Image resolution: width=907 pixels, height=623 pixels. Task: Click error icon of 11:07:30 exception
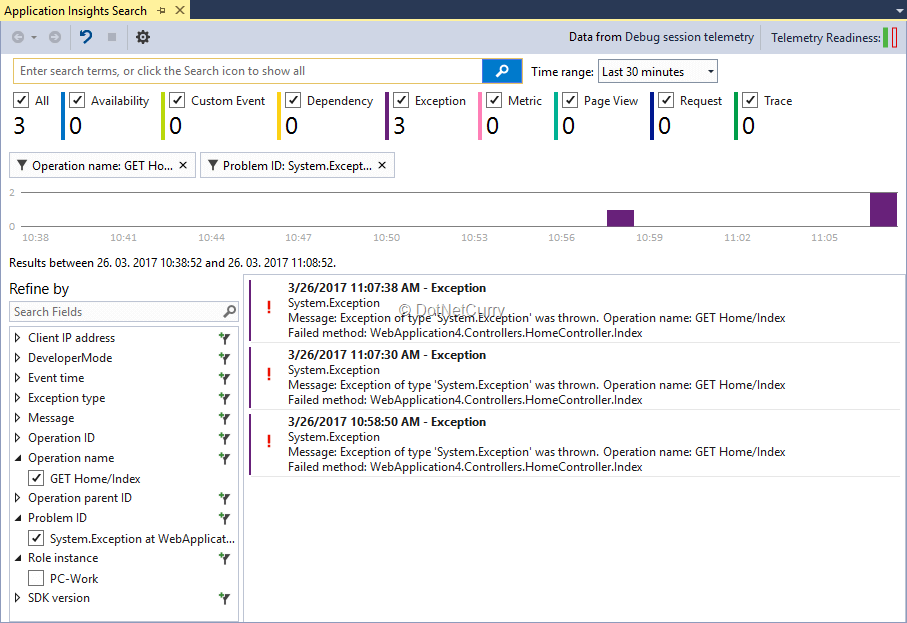click(269, 374)
